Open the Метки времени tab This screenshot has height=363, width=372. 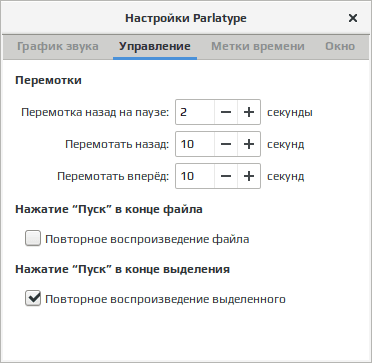tap(258, 46)
